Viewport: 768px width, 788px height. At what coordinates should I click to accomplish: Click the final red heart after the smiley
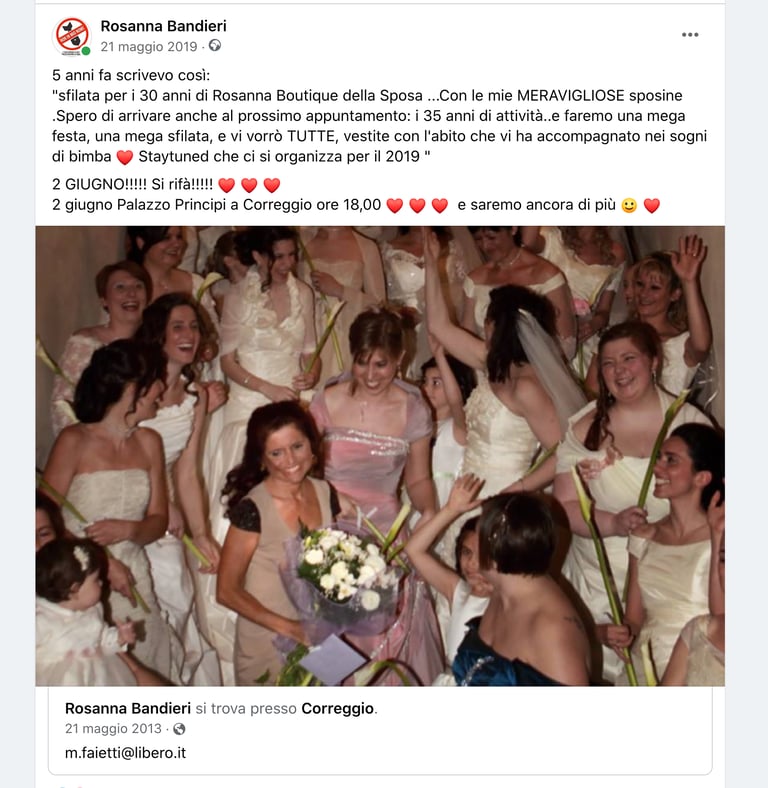(651, 206)
